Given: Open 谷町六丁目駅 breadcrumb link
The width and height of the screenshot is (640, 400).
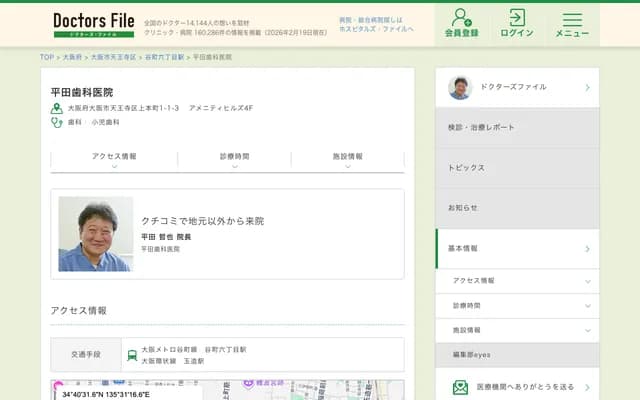Looking at the screenshot, I should coord(164,57).
